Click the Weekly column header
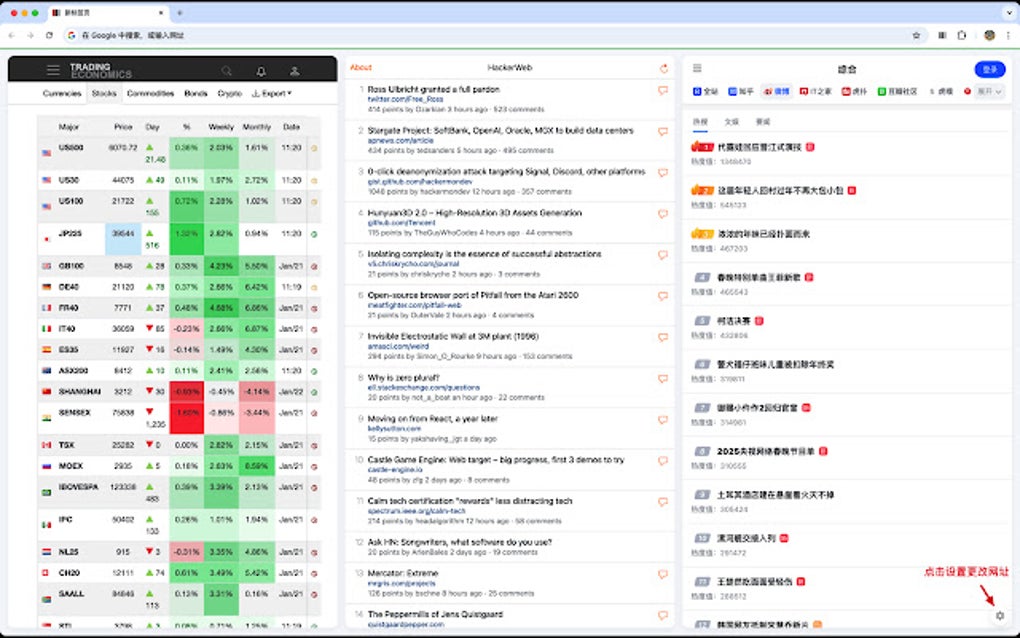This screenshot has width=1020, height=638. (x=221, y=127)
